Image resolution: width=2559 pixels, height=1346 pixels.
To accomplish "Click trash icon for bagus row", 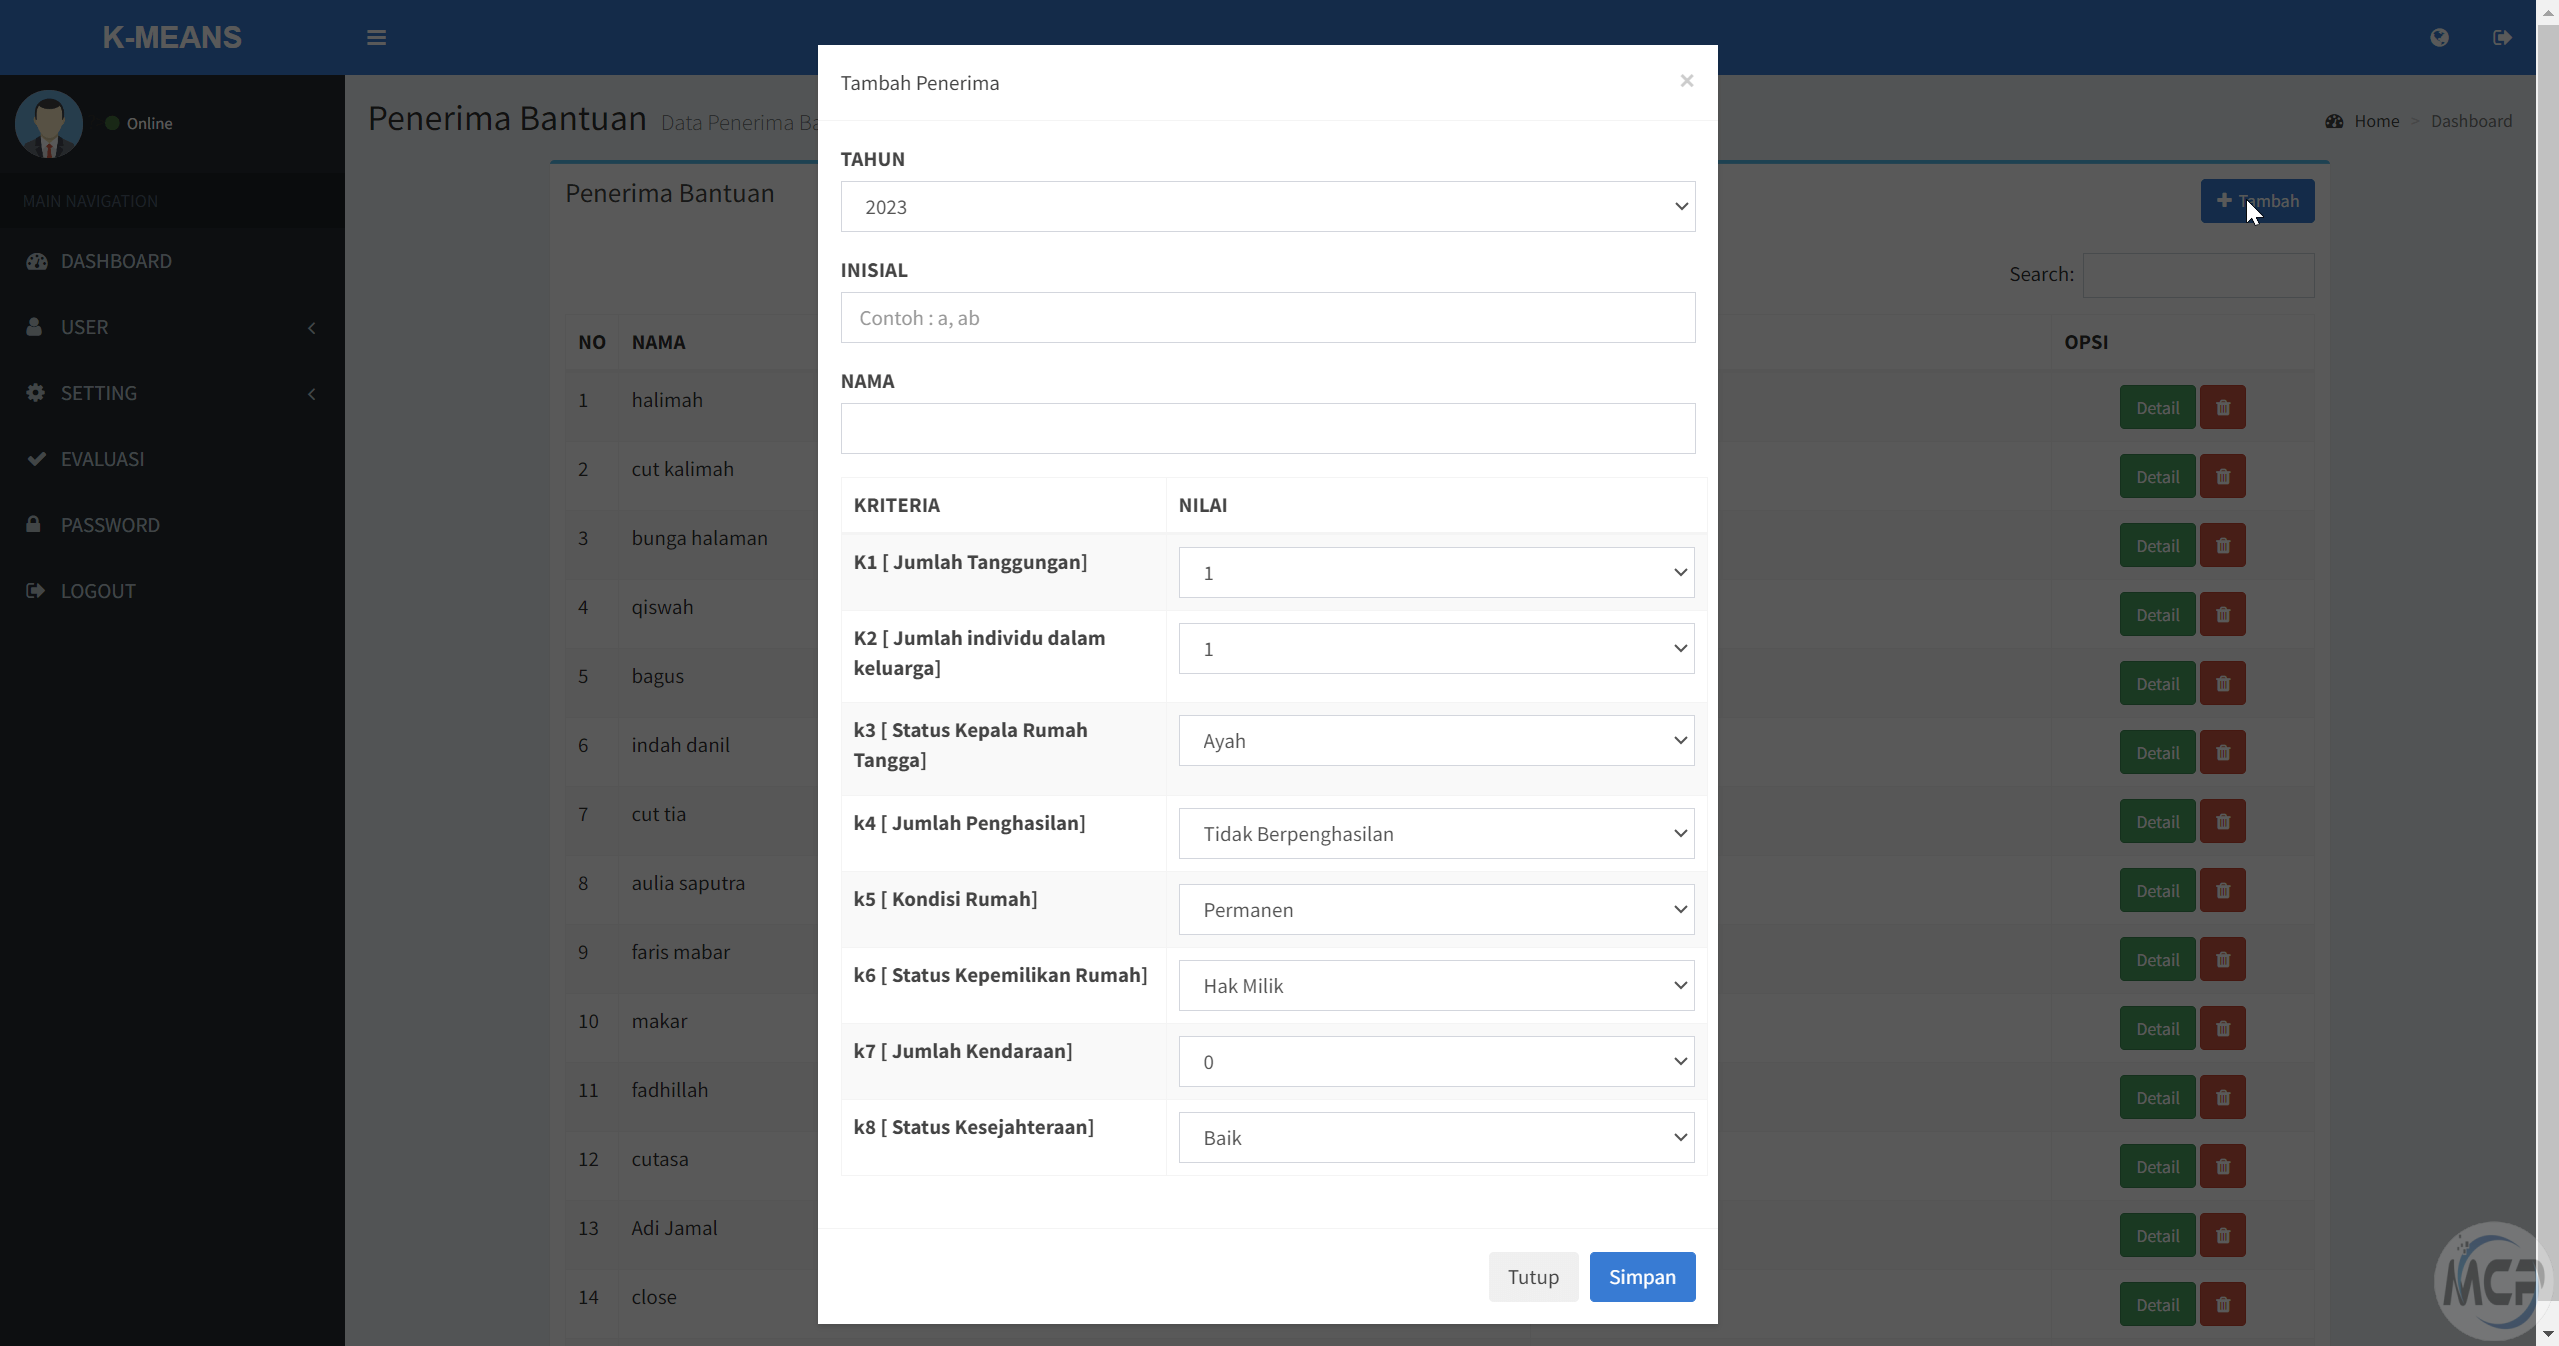I will [2222, 684].
